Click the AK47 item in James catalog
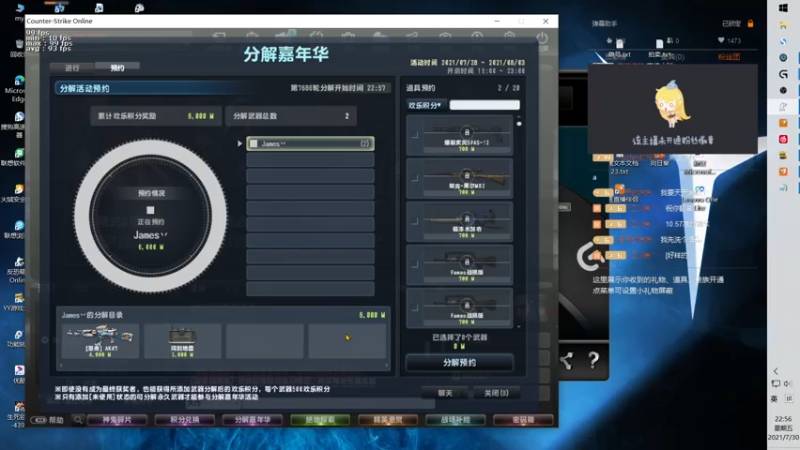Viewport: 800px width, 450px height. 100,340
